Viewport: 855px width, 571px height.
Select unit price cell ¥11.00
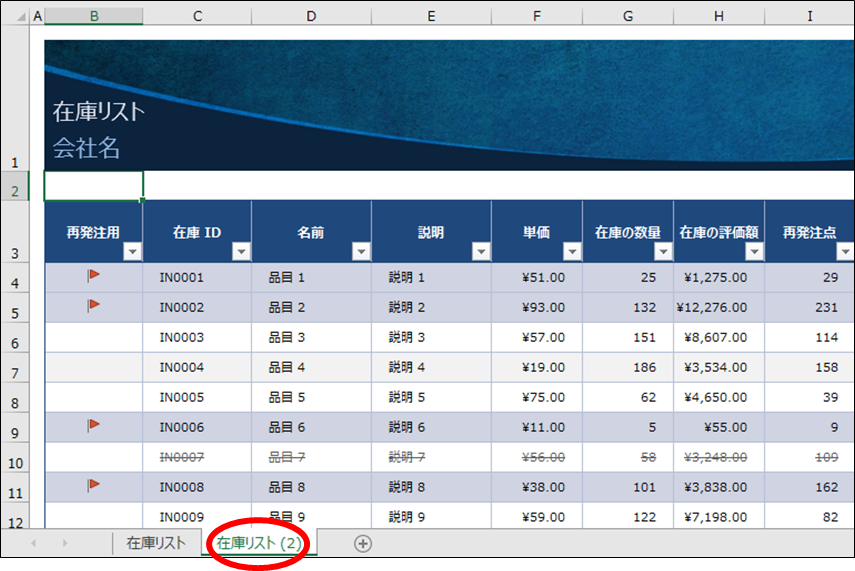[x=537, y=428]
